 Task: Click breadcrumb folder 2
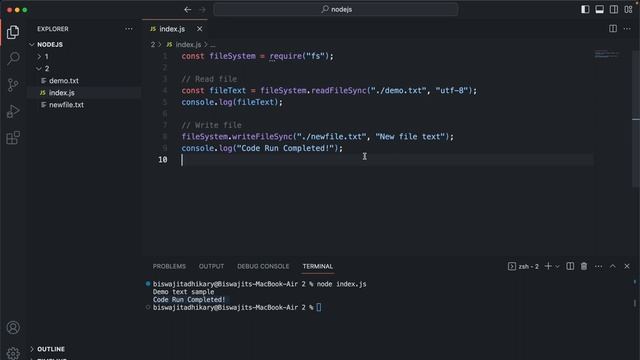pyautogui.click(x=153, y=44)
